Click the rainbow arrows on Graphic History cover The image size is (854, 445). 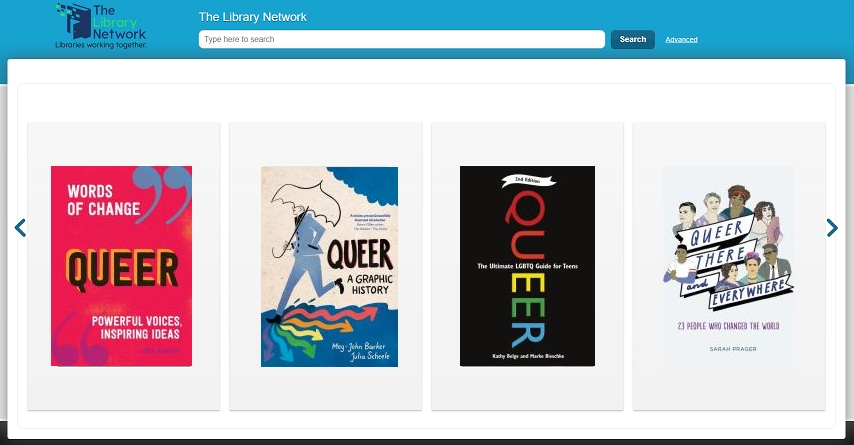[319, 330]
